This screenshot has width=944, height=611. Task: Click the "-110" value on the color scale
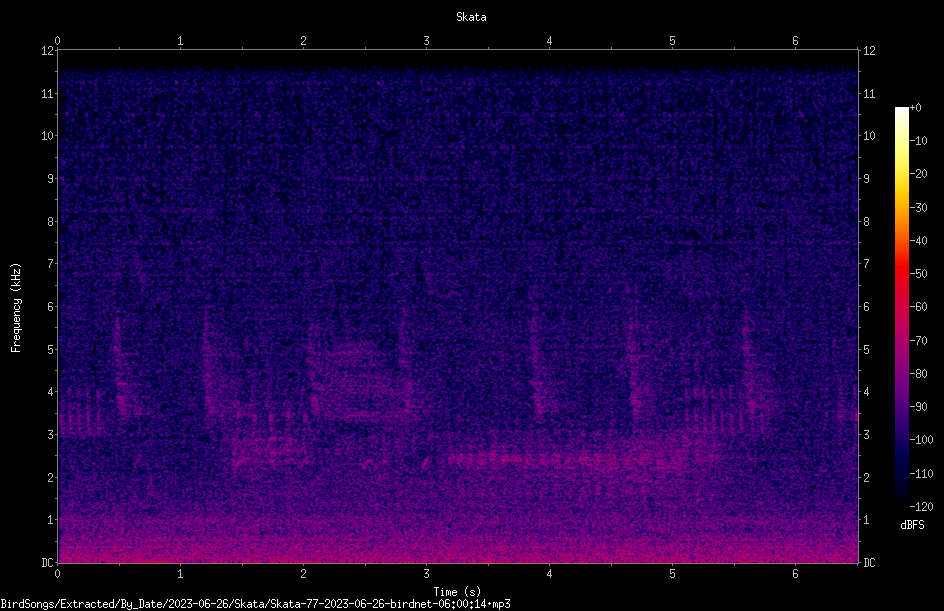(x=922, y=474)
